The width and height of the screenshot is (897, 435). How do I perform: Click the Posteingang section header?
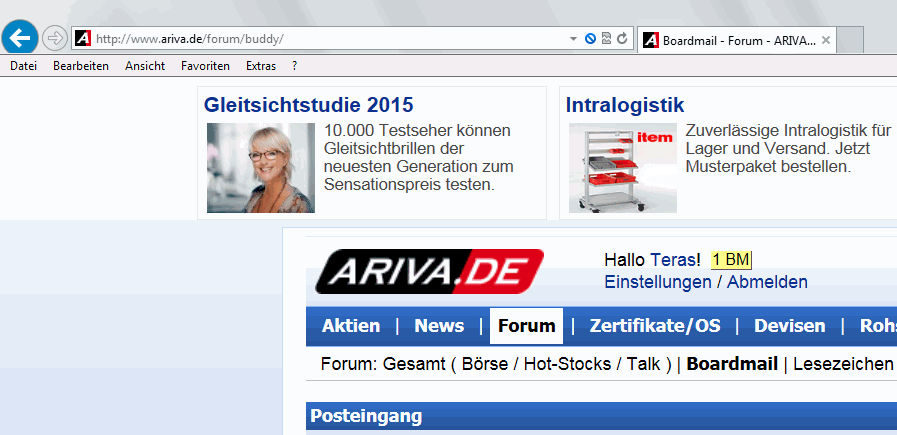(x=601, y=416)
